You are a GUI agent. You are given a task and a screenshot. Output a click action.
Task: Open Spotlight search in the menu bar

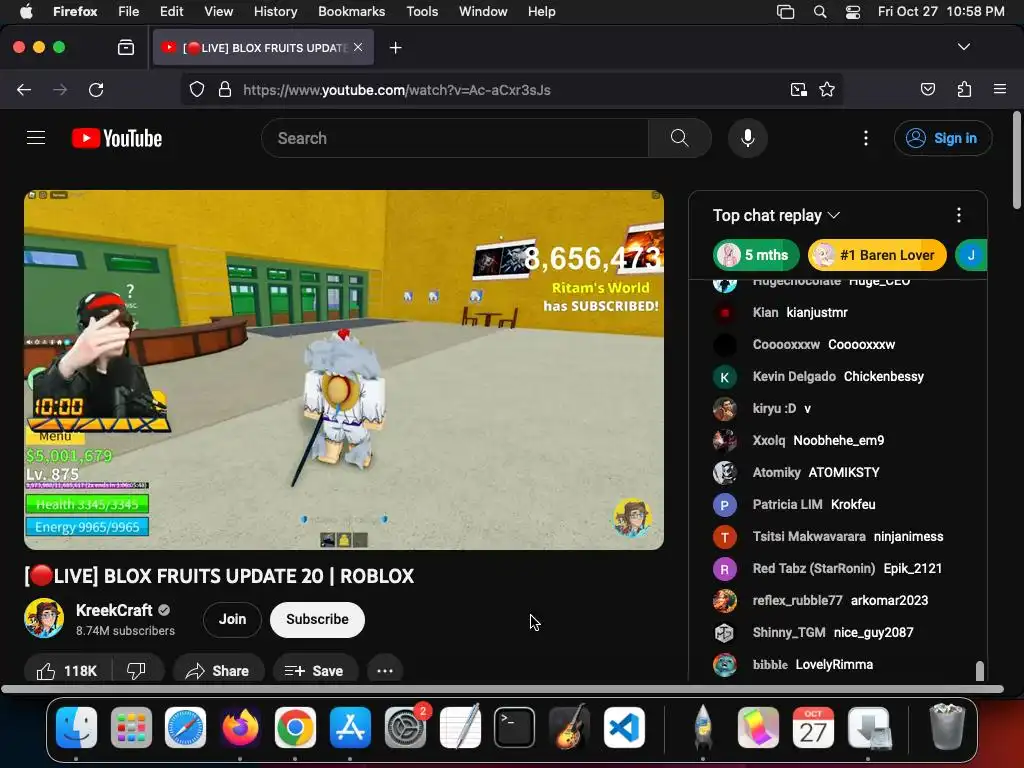(x=820, y=12)
